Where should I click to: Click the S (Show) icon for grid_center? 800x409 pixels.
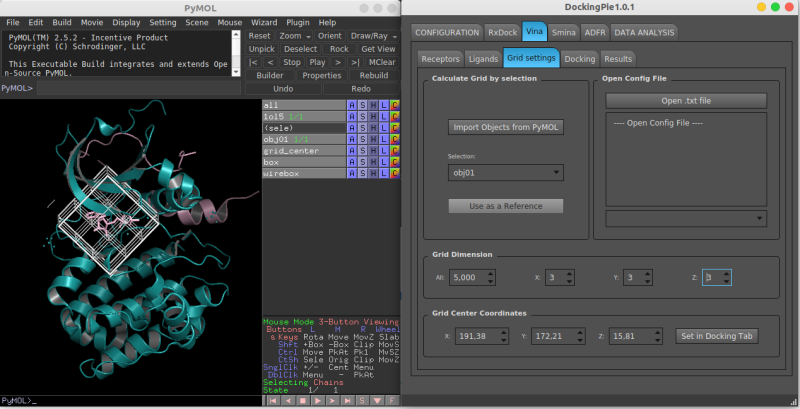[362, 150]
